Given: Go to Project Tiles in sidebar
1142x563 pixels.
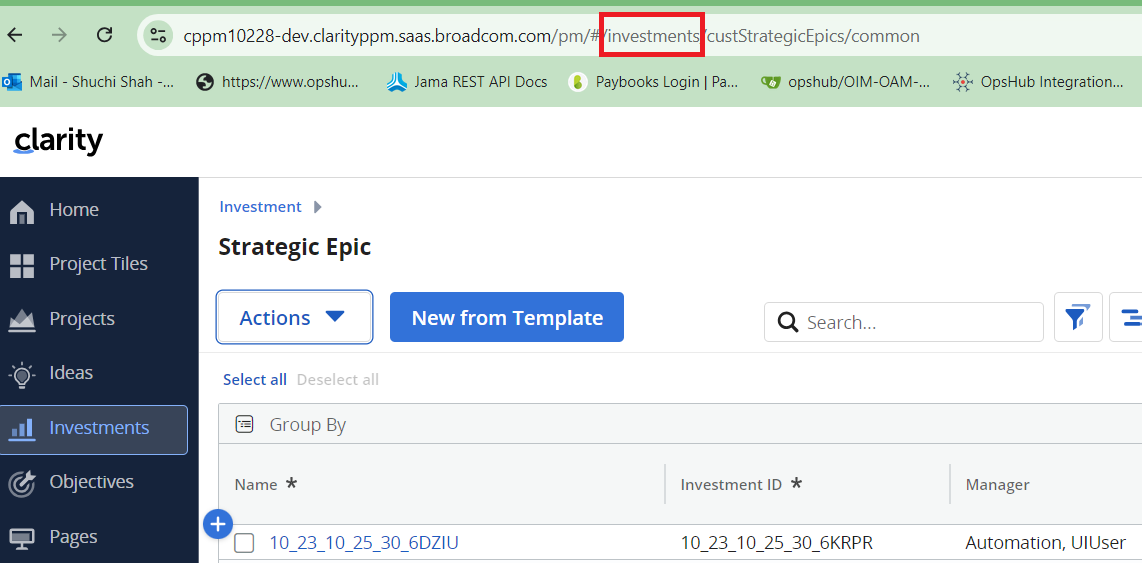Looking at the screenshot, I should point(98,264).
